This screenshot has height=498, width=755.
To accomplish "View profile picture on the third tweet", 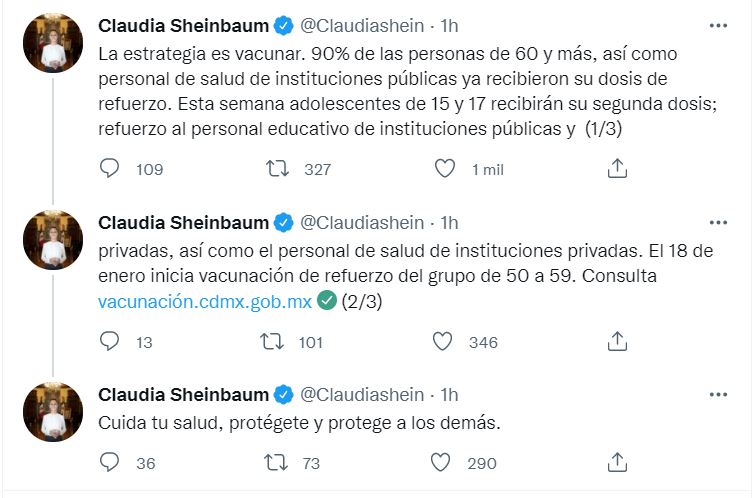I will (x=53, y=412).
